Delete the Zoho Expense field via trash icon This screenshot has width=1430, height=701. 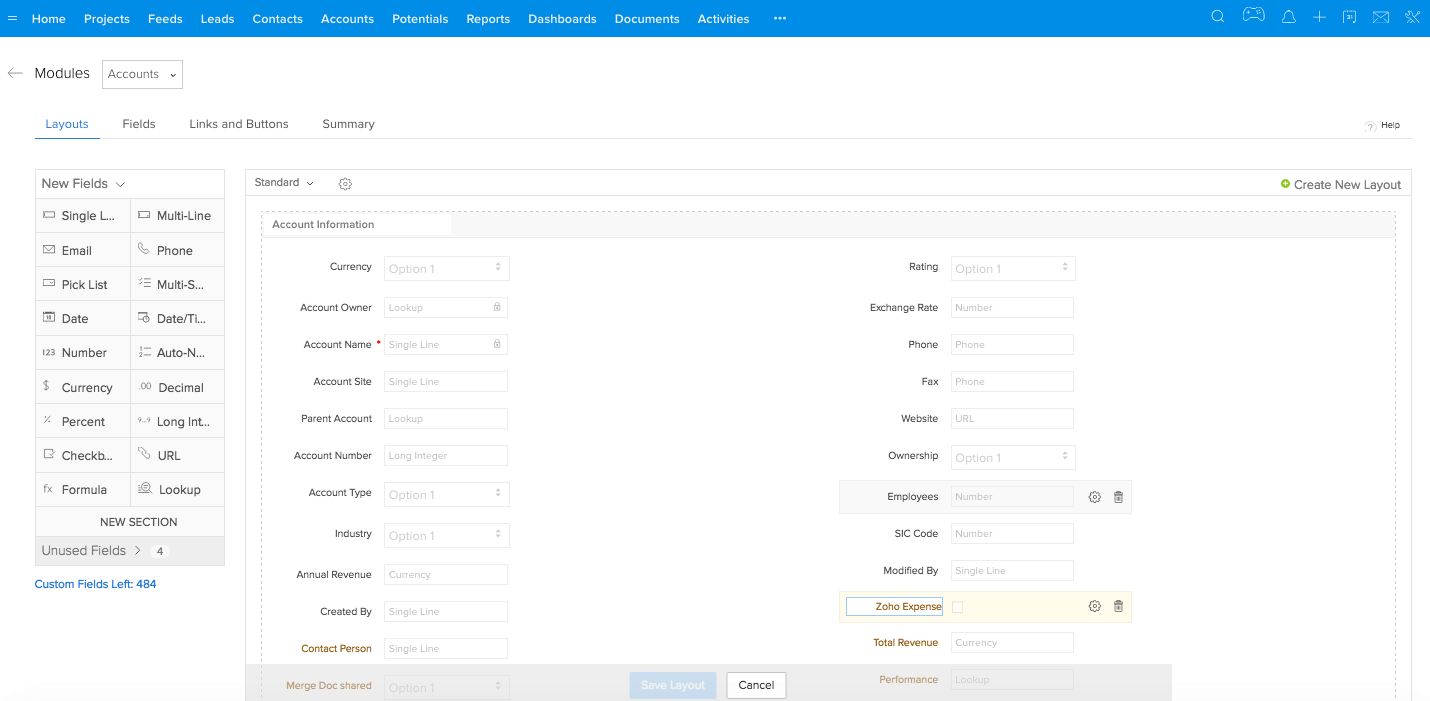(1118, 606)
